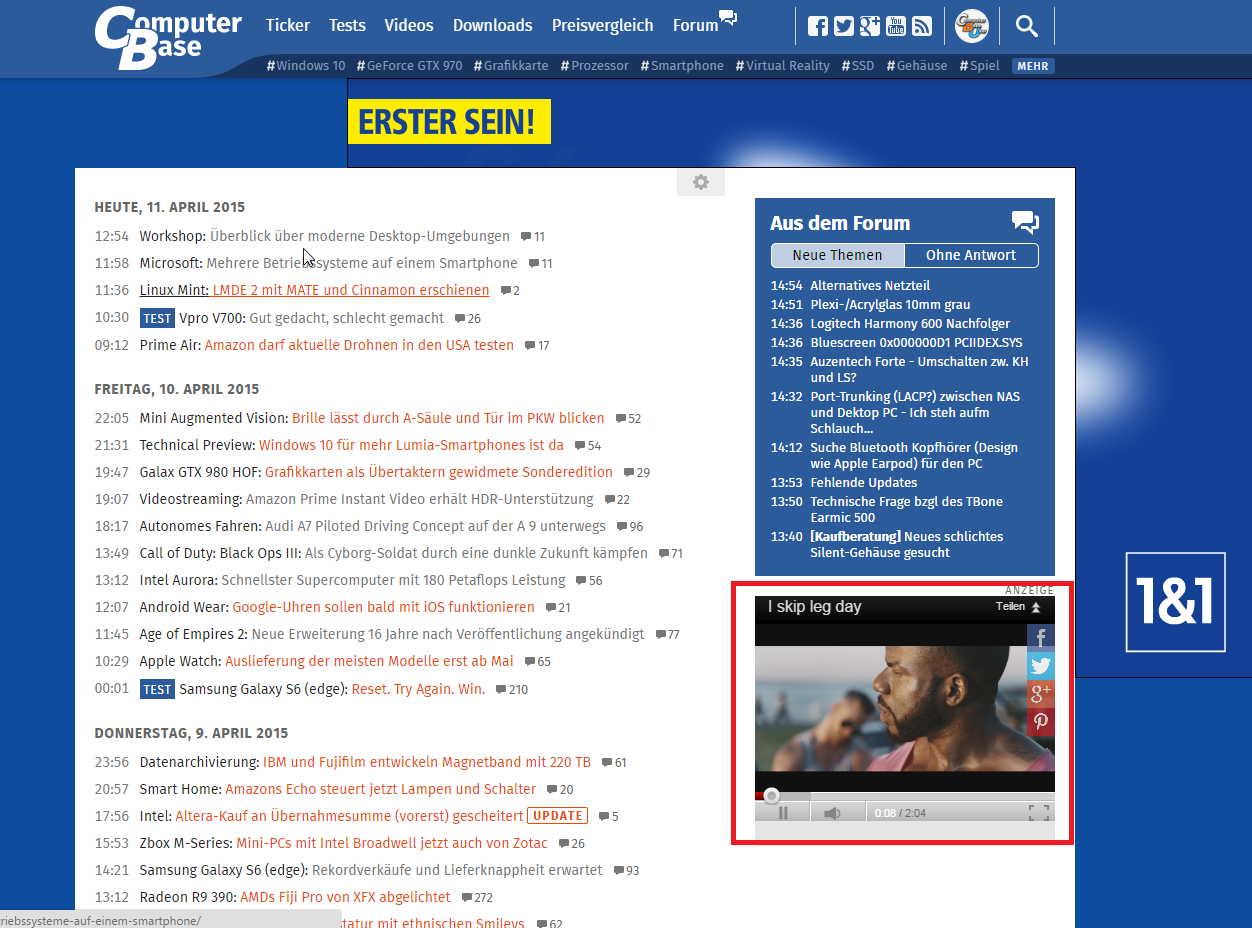Open Google+ icon in the header
The width and height of the screenshot is (1252, 928).
870,27
